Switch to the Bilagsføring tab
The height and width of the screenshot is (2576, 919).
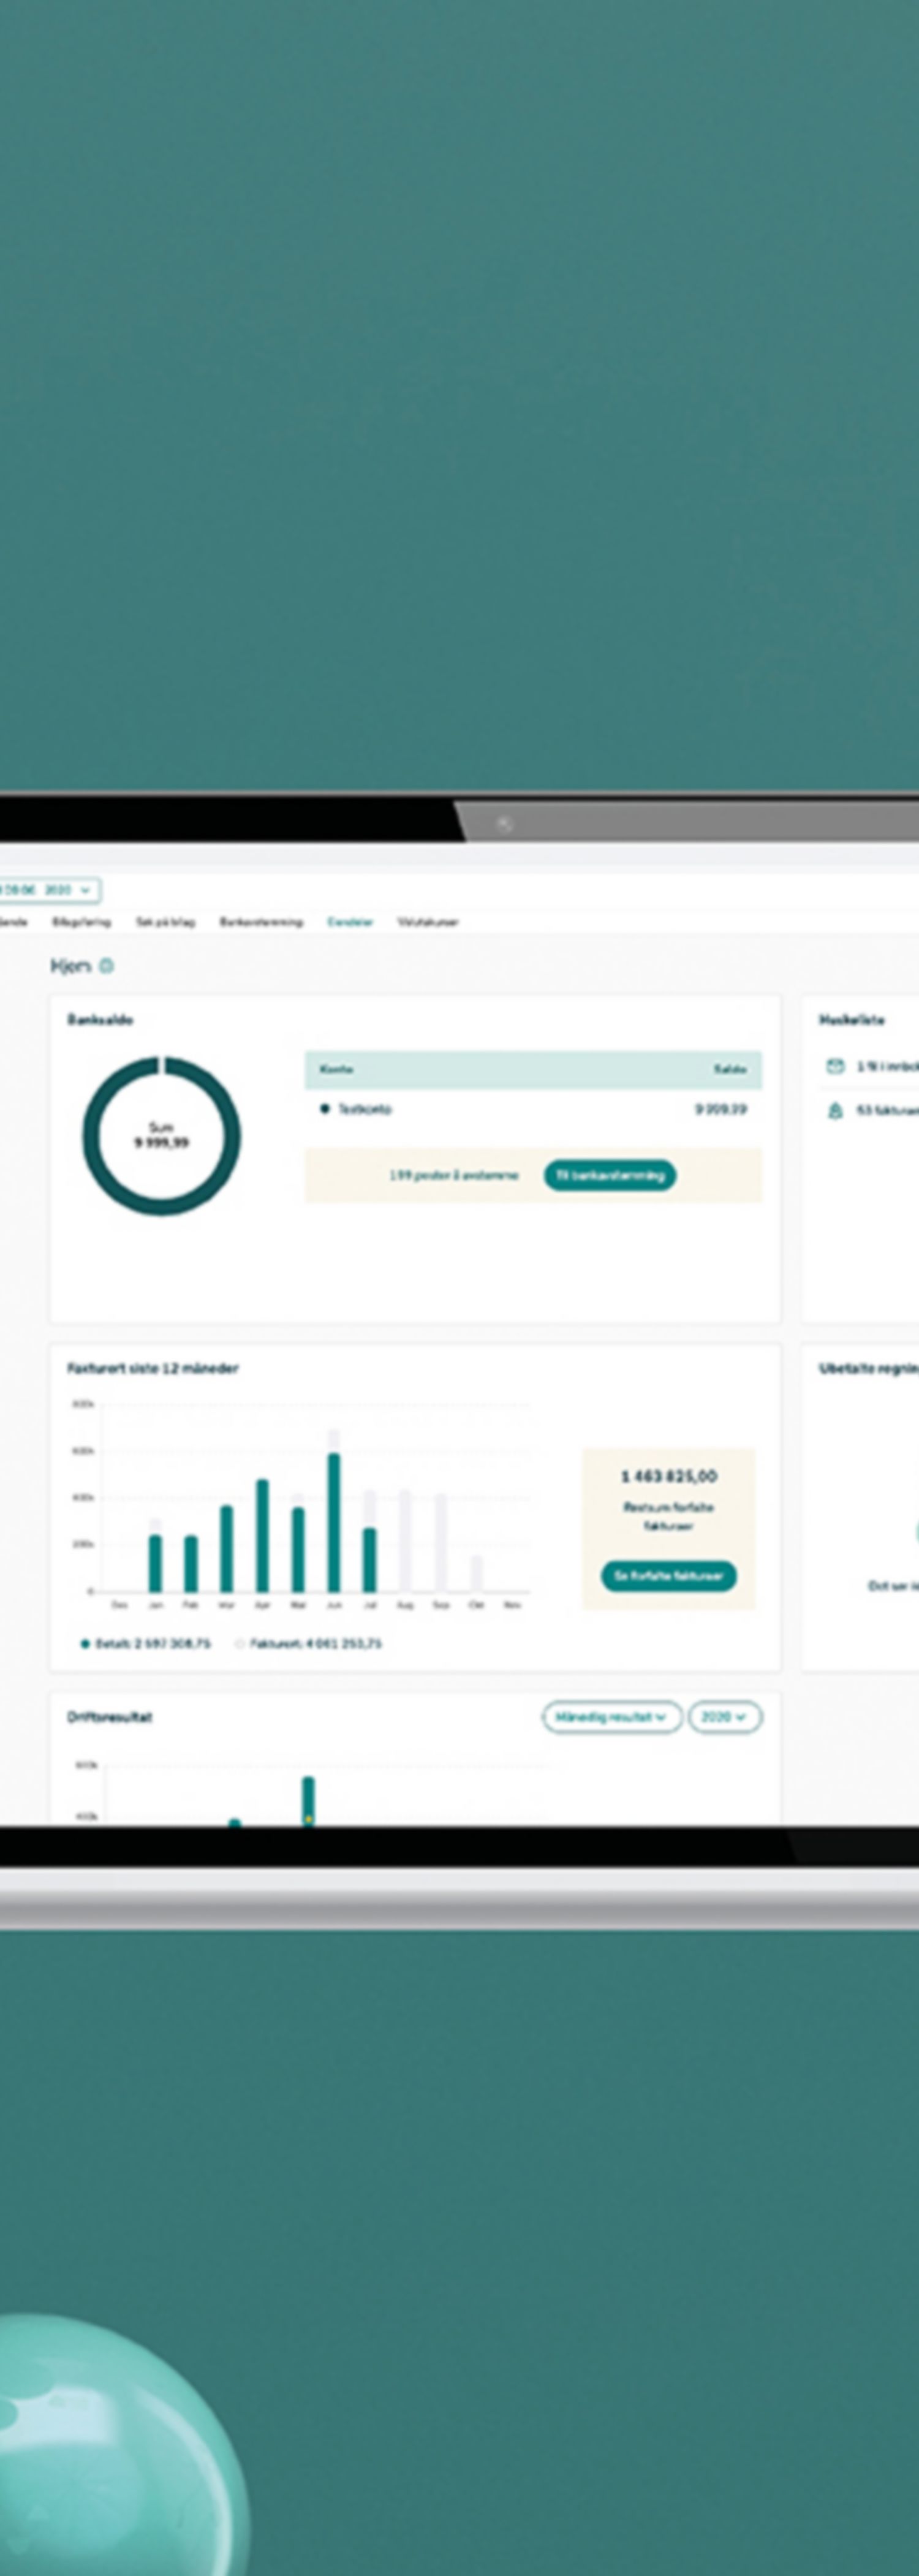[81, 922]
